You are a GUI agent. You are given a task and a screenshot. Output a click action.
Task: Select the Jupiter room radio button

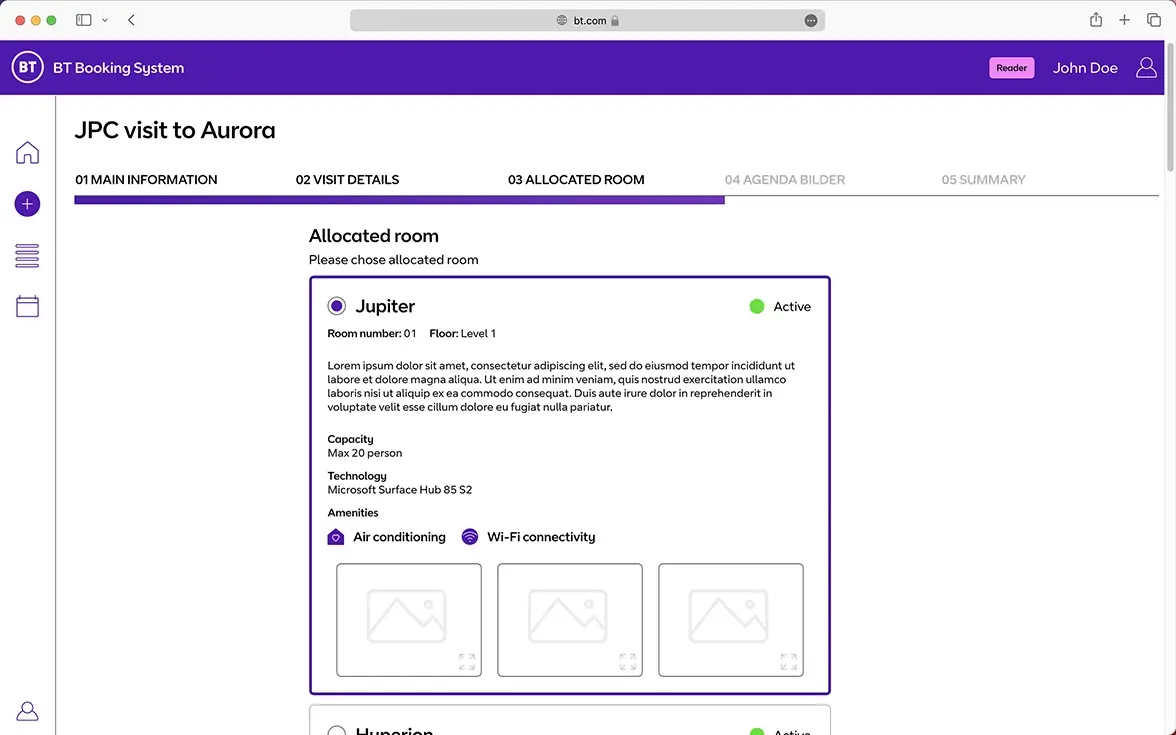337,306
